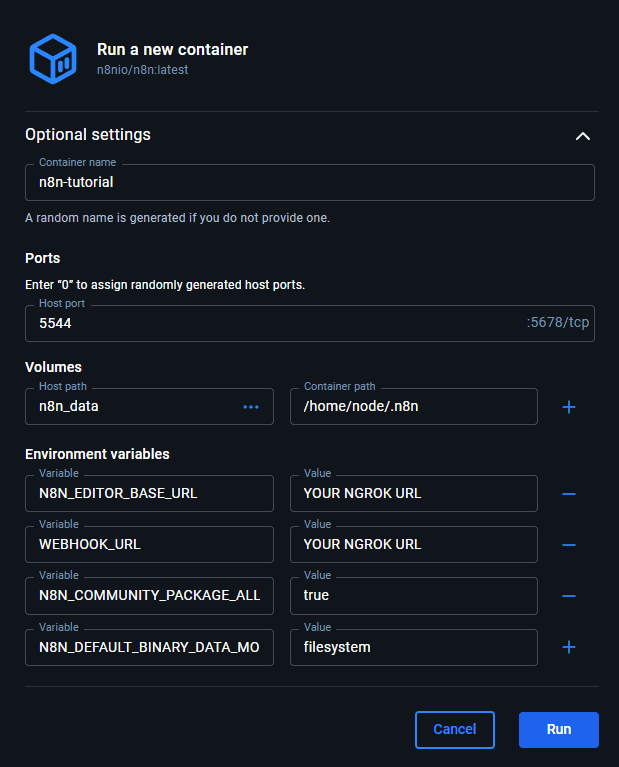The image size is (619, 767).
Task: Select the N8N_COMMUNITY_PACKAGE_ALL variable field
Action: (149, 596)
